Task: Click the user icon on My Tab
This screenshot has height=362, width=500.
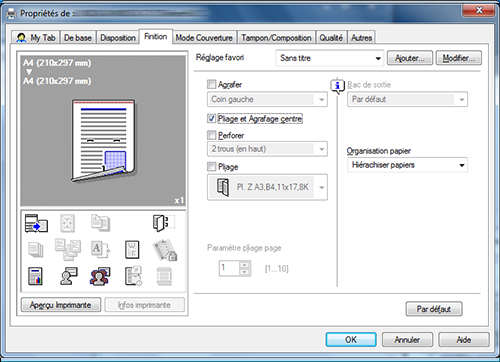Action: (21, 38)
